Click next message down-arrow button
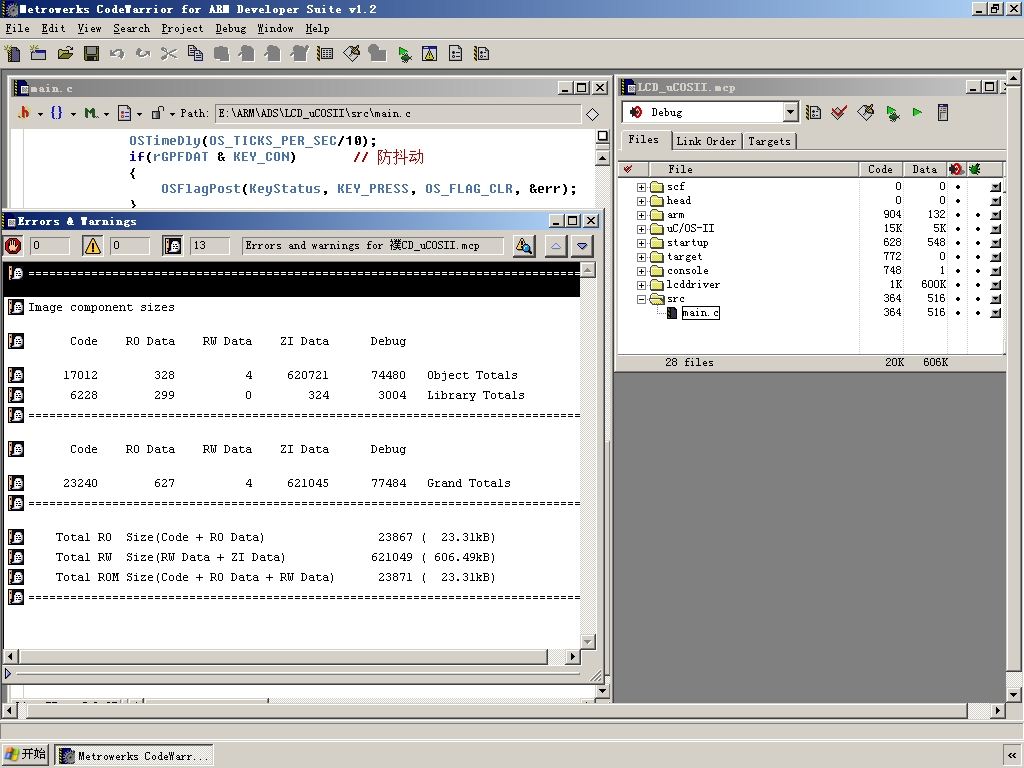The height and width of the screenshot is (768, 1024). tap(582, 246)
